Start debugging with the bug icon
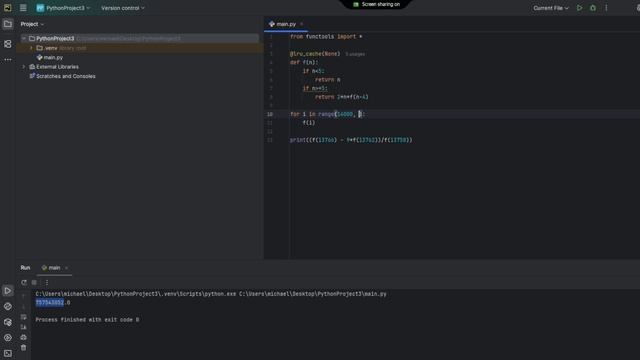Image resolution: width=640 pixels, height=360 pixels. point(593,8)
